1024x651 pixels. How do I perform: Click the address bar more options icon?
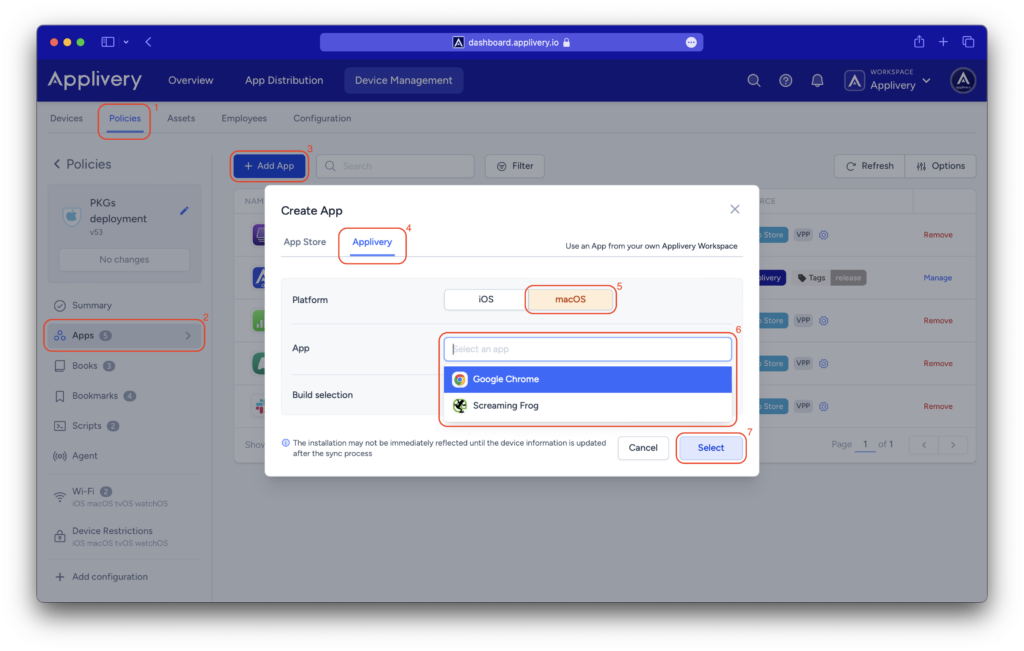[x=691, y=42]
